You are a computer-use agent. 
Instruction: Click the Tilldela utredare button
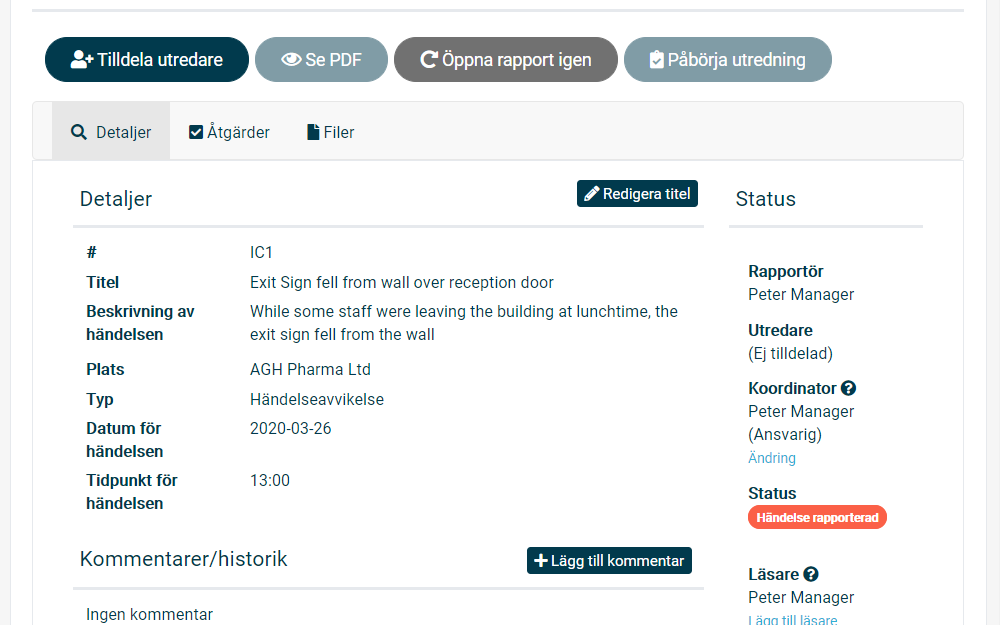click(x=146, y=60)
